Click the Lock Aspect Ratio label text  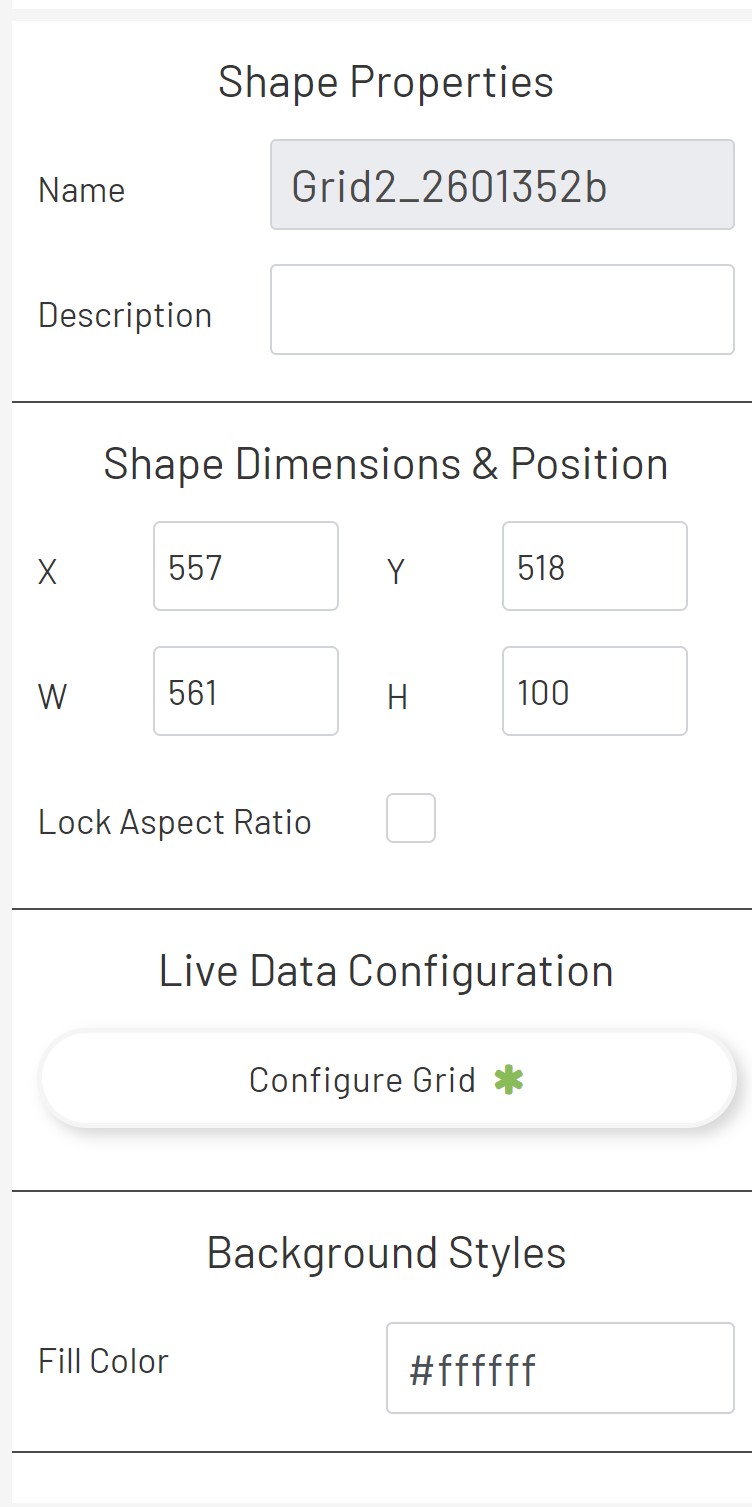176,820
